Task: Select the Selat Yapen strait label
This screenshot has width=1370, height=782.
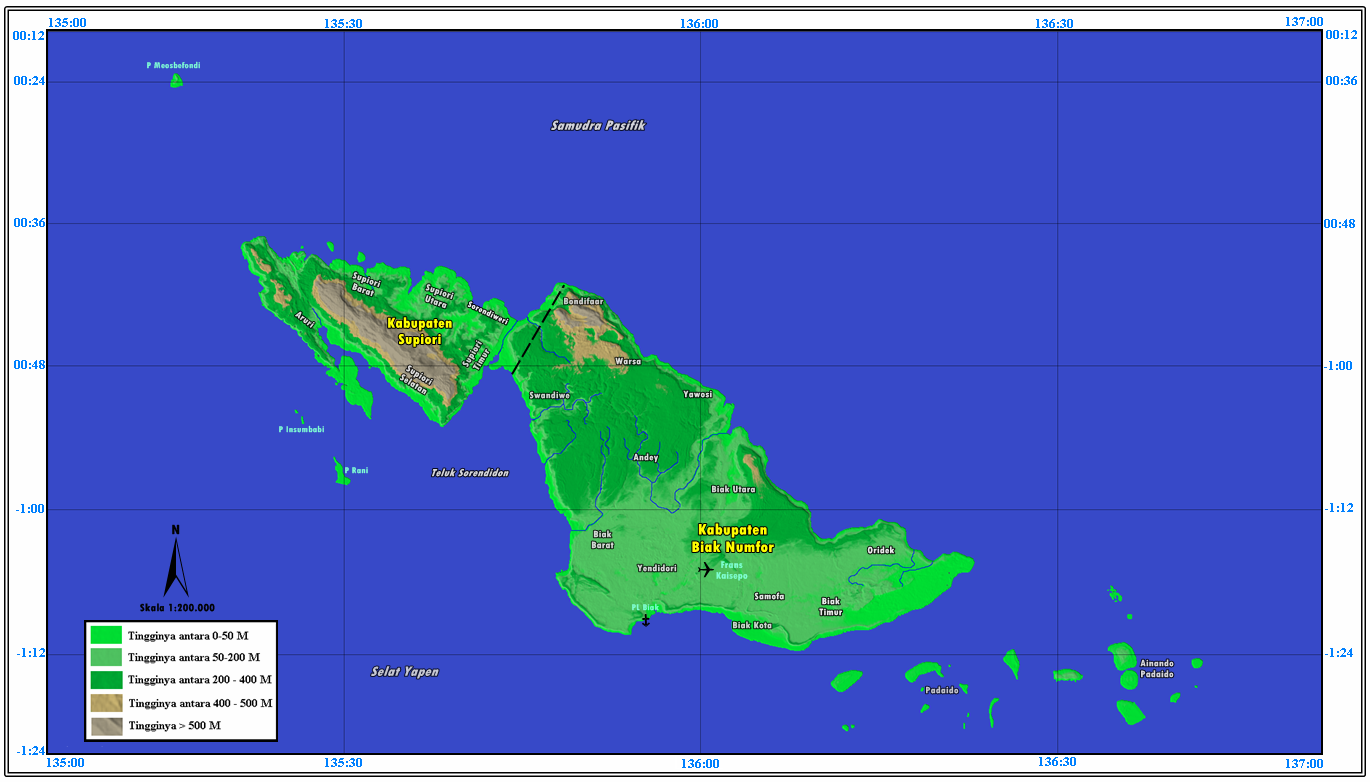Action: tap(404, 671)
